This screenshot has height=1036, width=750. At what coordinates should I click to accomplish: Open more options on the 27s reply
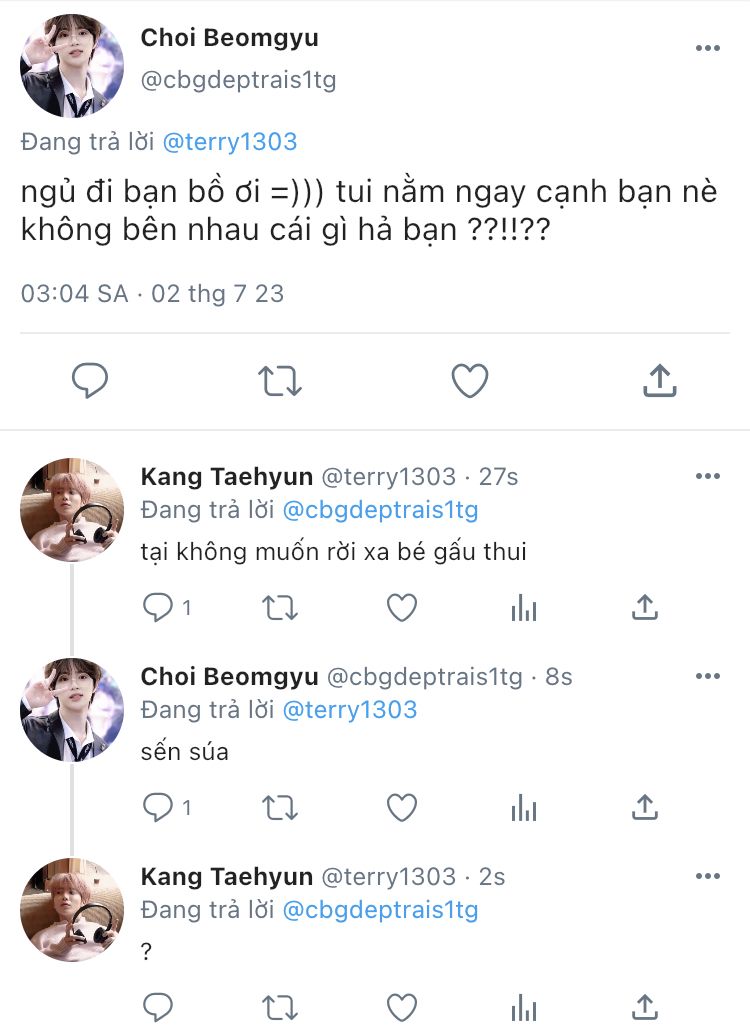tap(708, 476)
